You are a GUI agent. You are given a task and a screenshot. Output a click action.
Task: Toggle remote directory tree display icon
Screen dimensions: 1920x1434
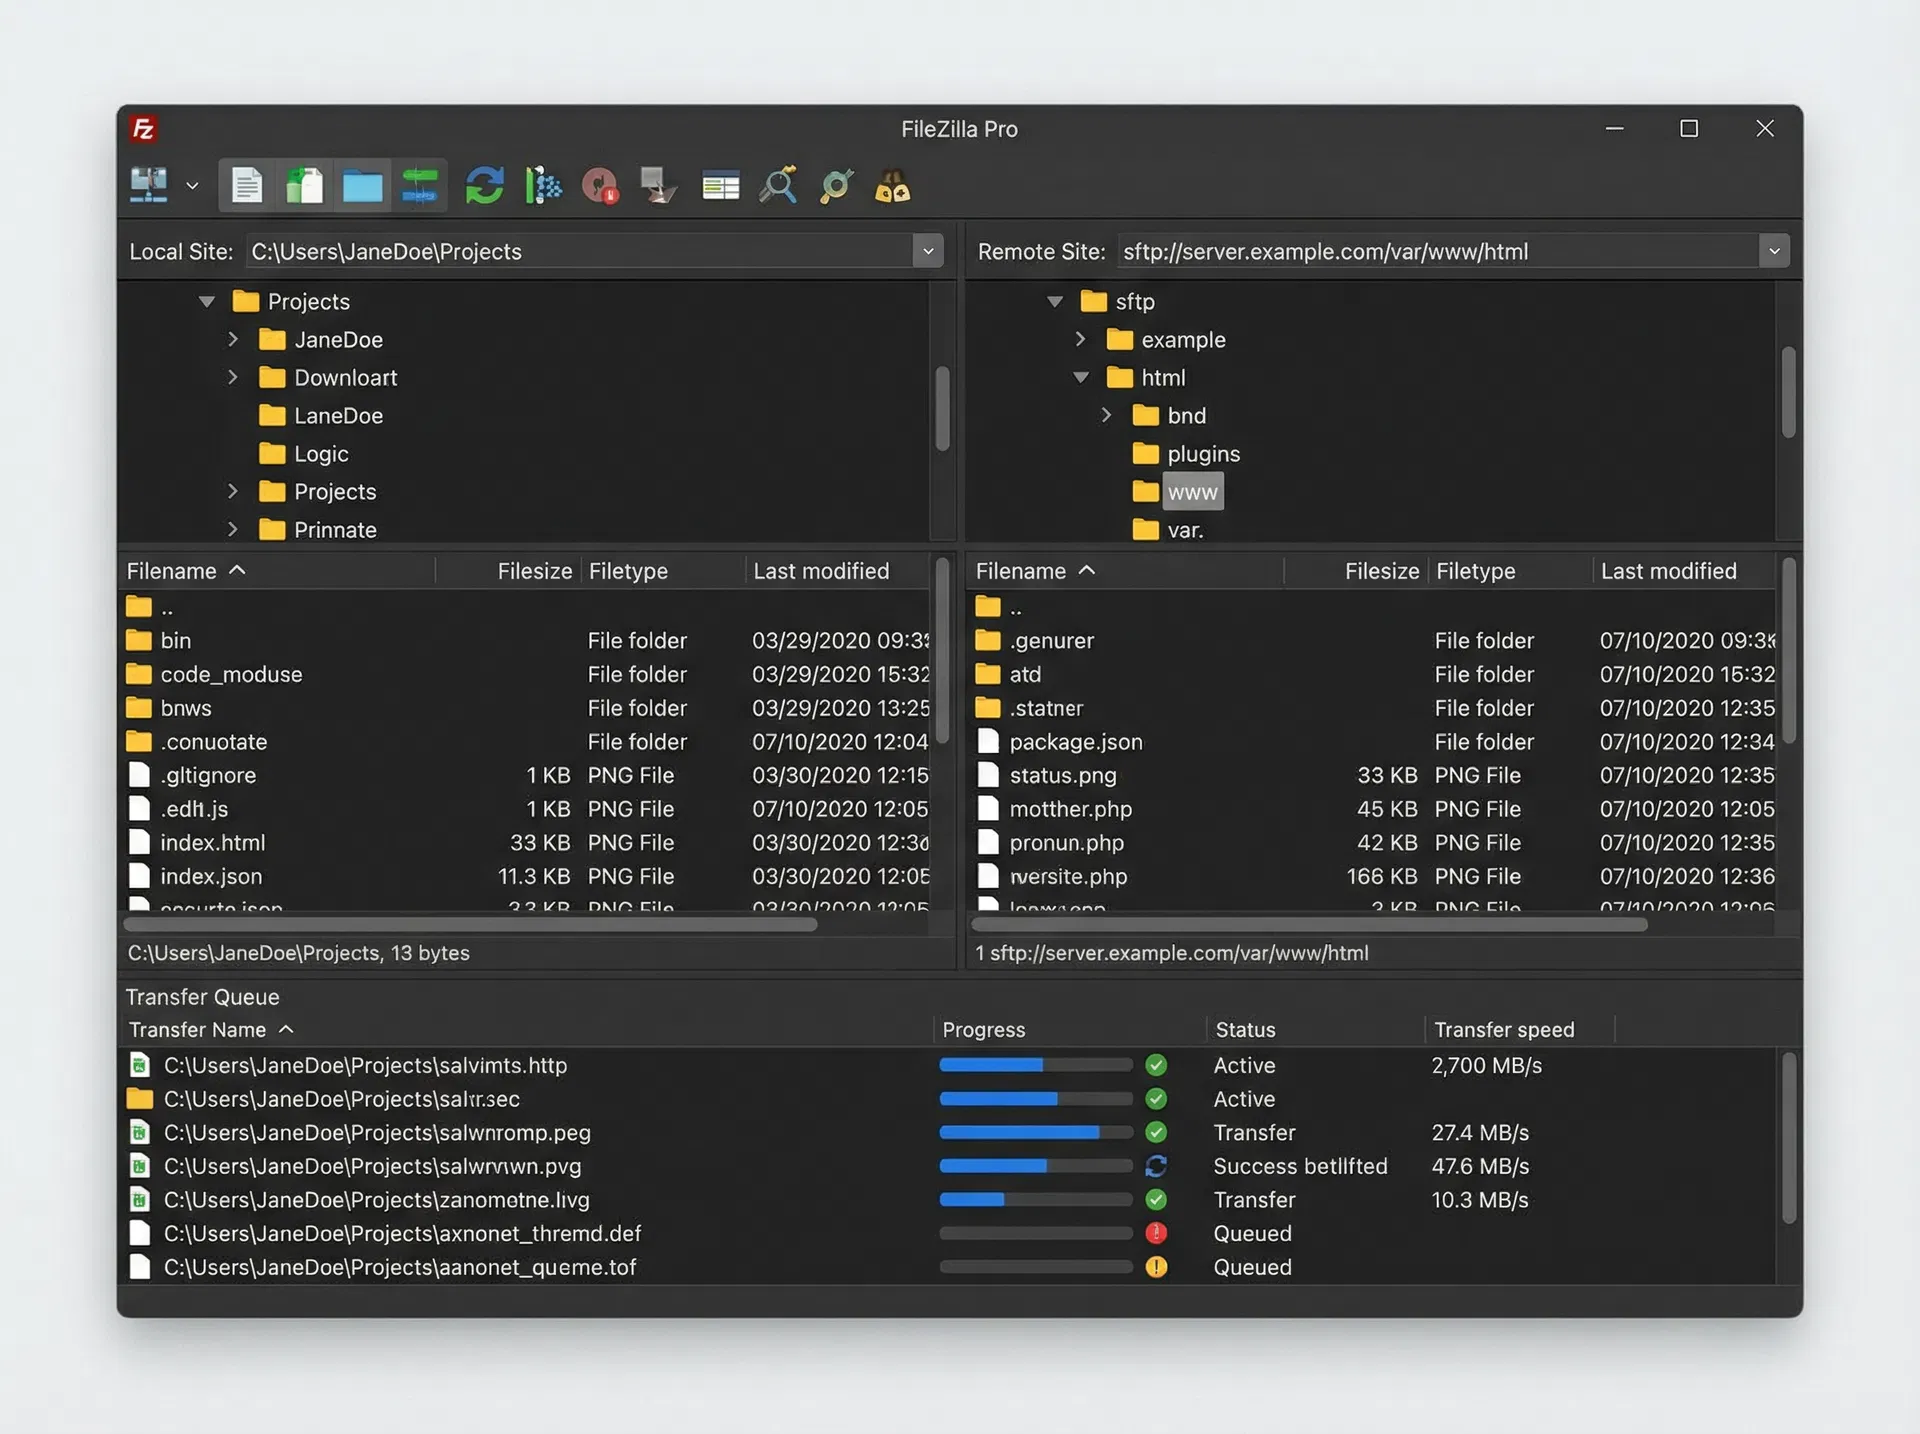(x=362, y=186)
